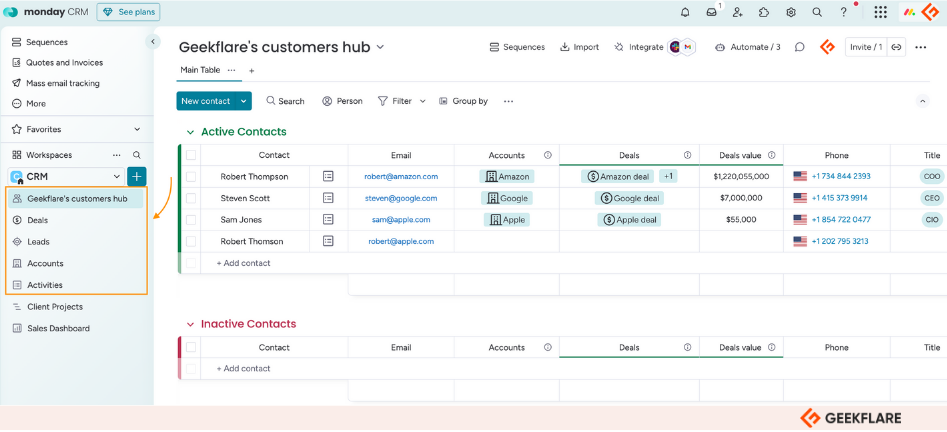This screenshot has height=432, width=947.
Task: Tick the Robert Thomson row checkbox
Action: point(191,241)
